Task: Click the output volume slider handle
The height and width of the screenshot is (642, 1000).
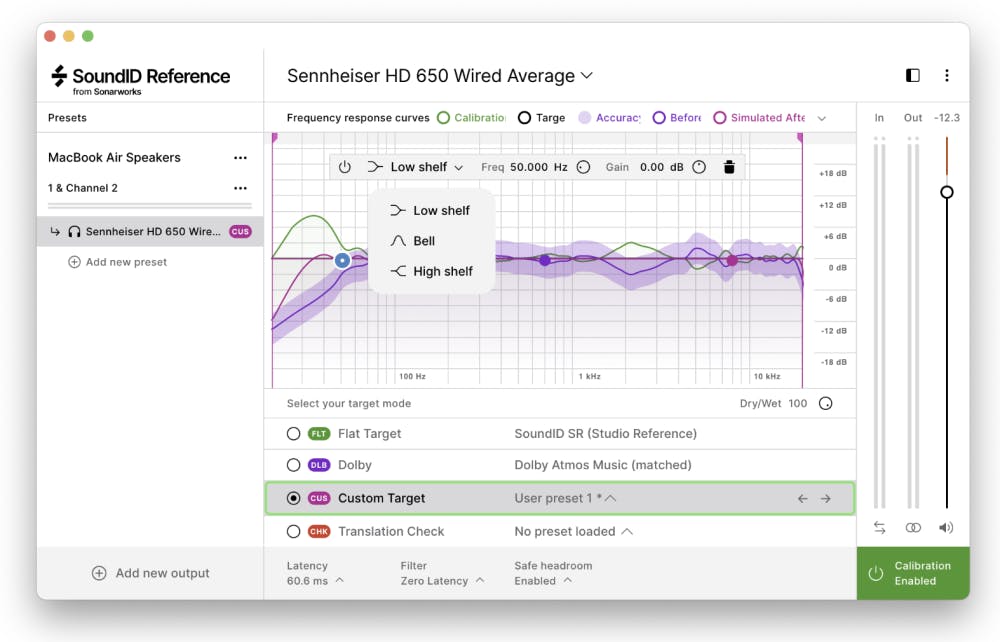Action: pos(946,192)
